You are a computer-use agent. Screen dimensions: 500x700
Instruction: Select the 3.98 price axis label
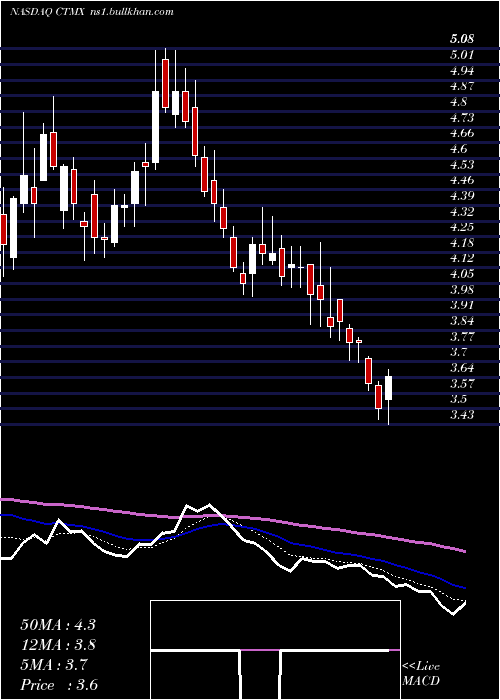tap(462, 290)
